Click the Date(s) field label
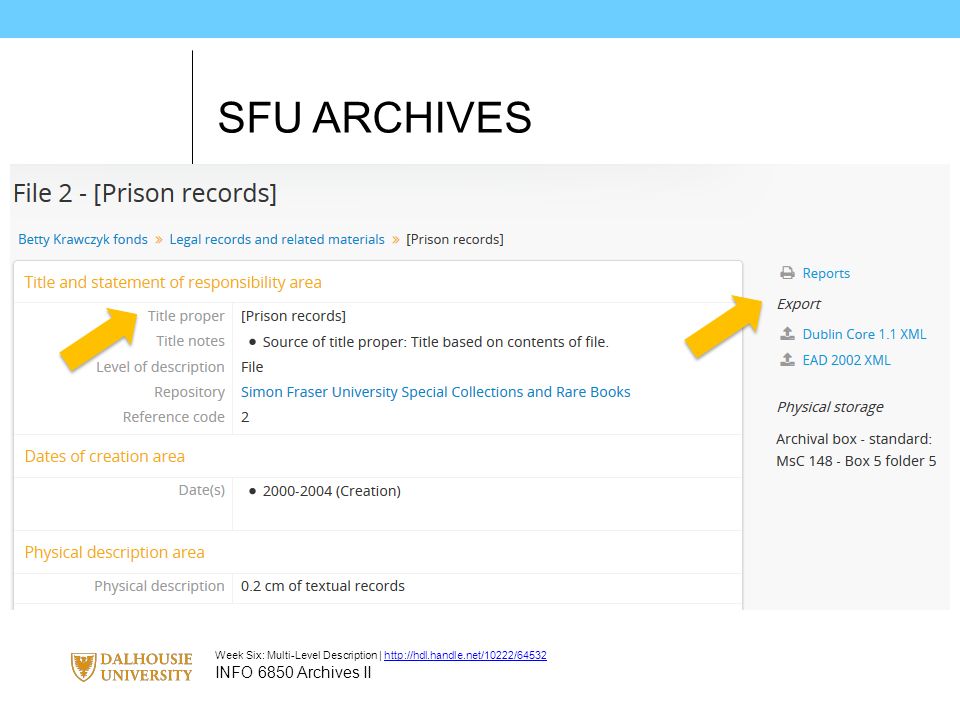The height and width of the screenshot is (720, 960). [202, 490]
